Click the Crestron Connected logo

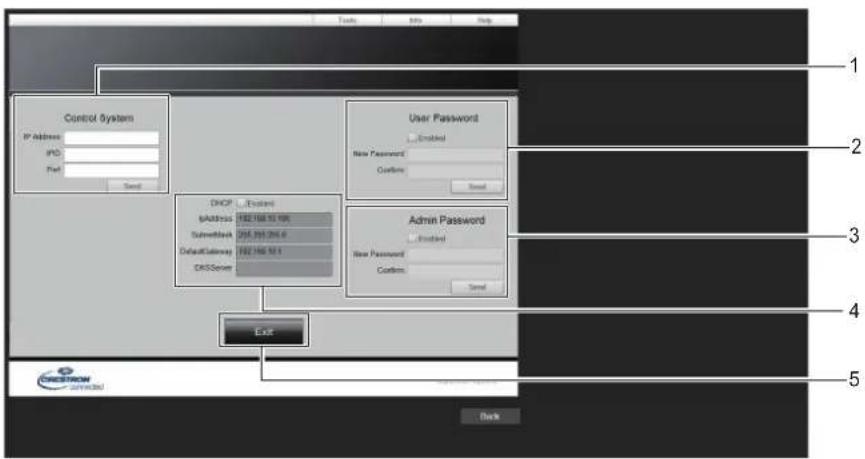[x=70, y=379]
